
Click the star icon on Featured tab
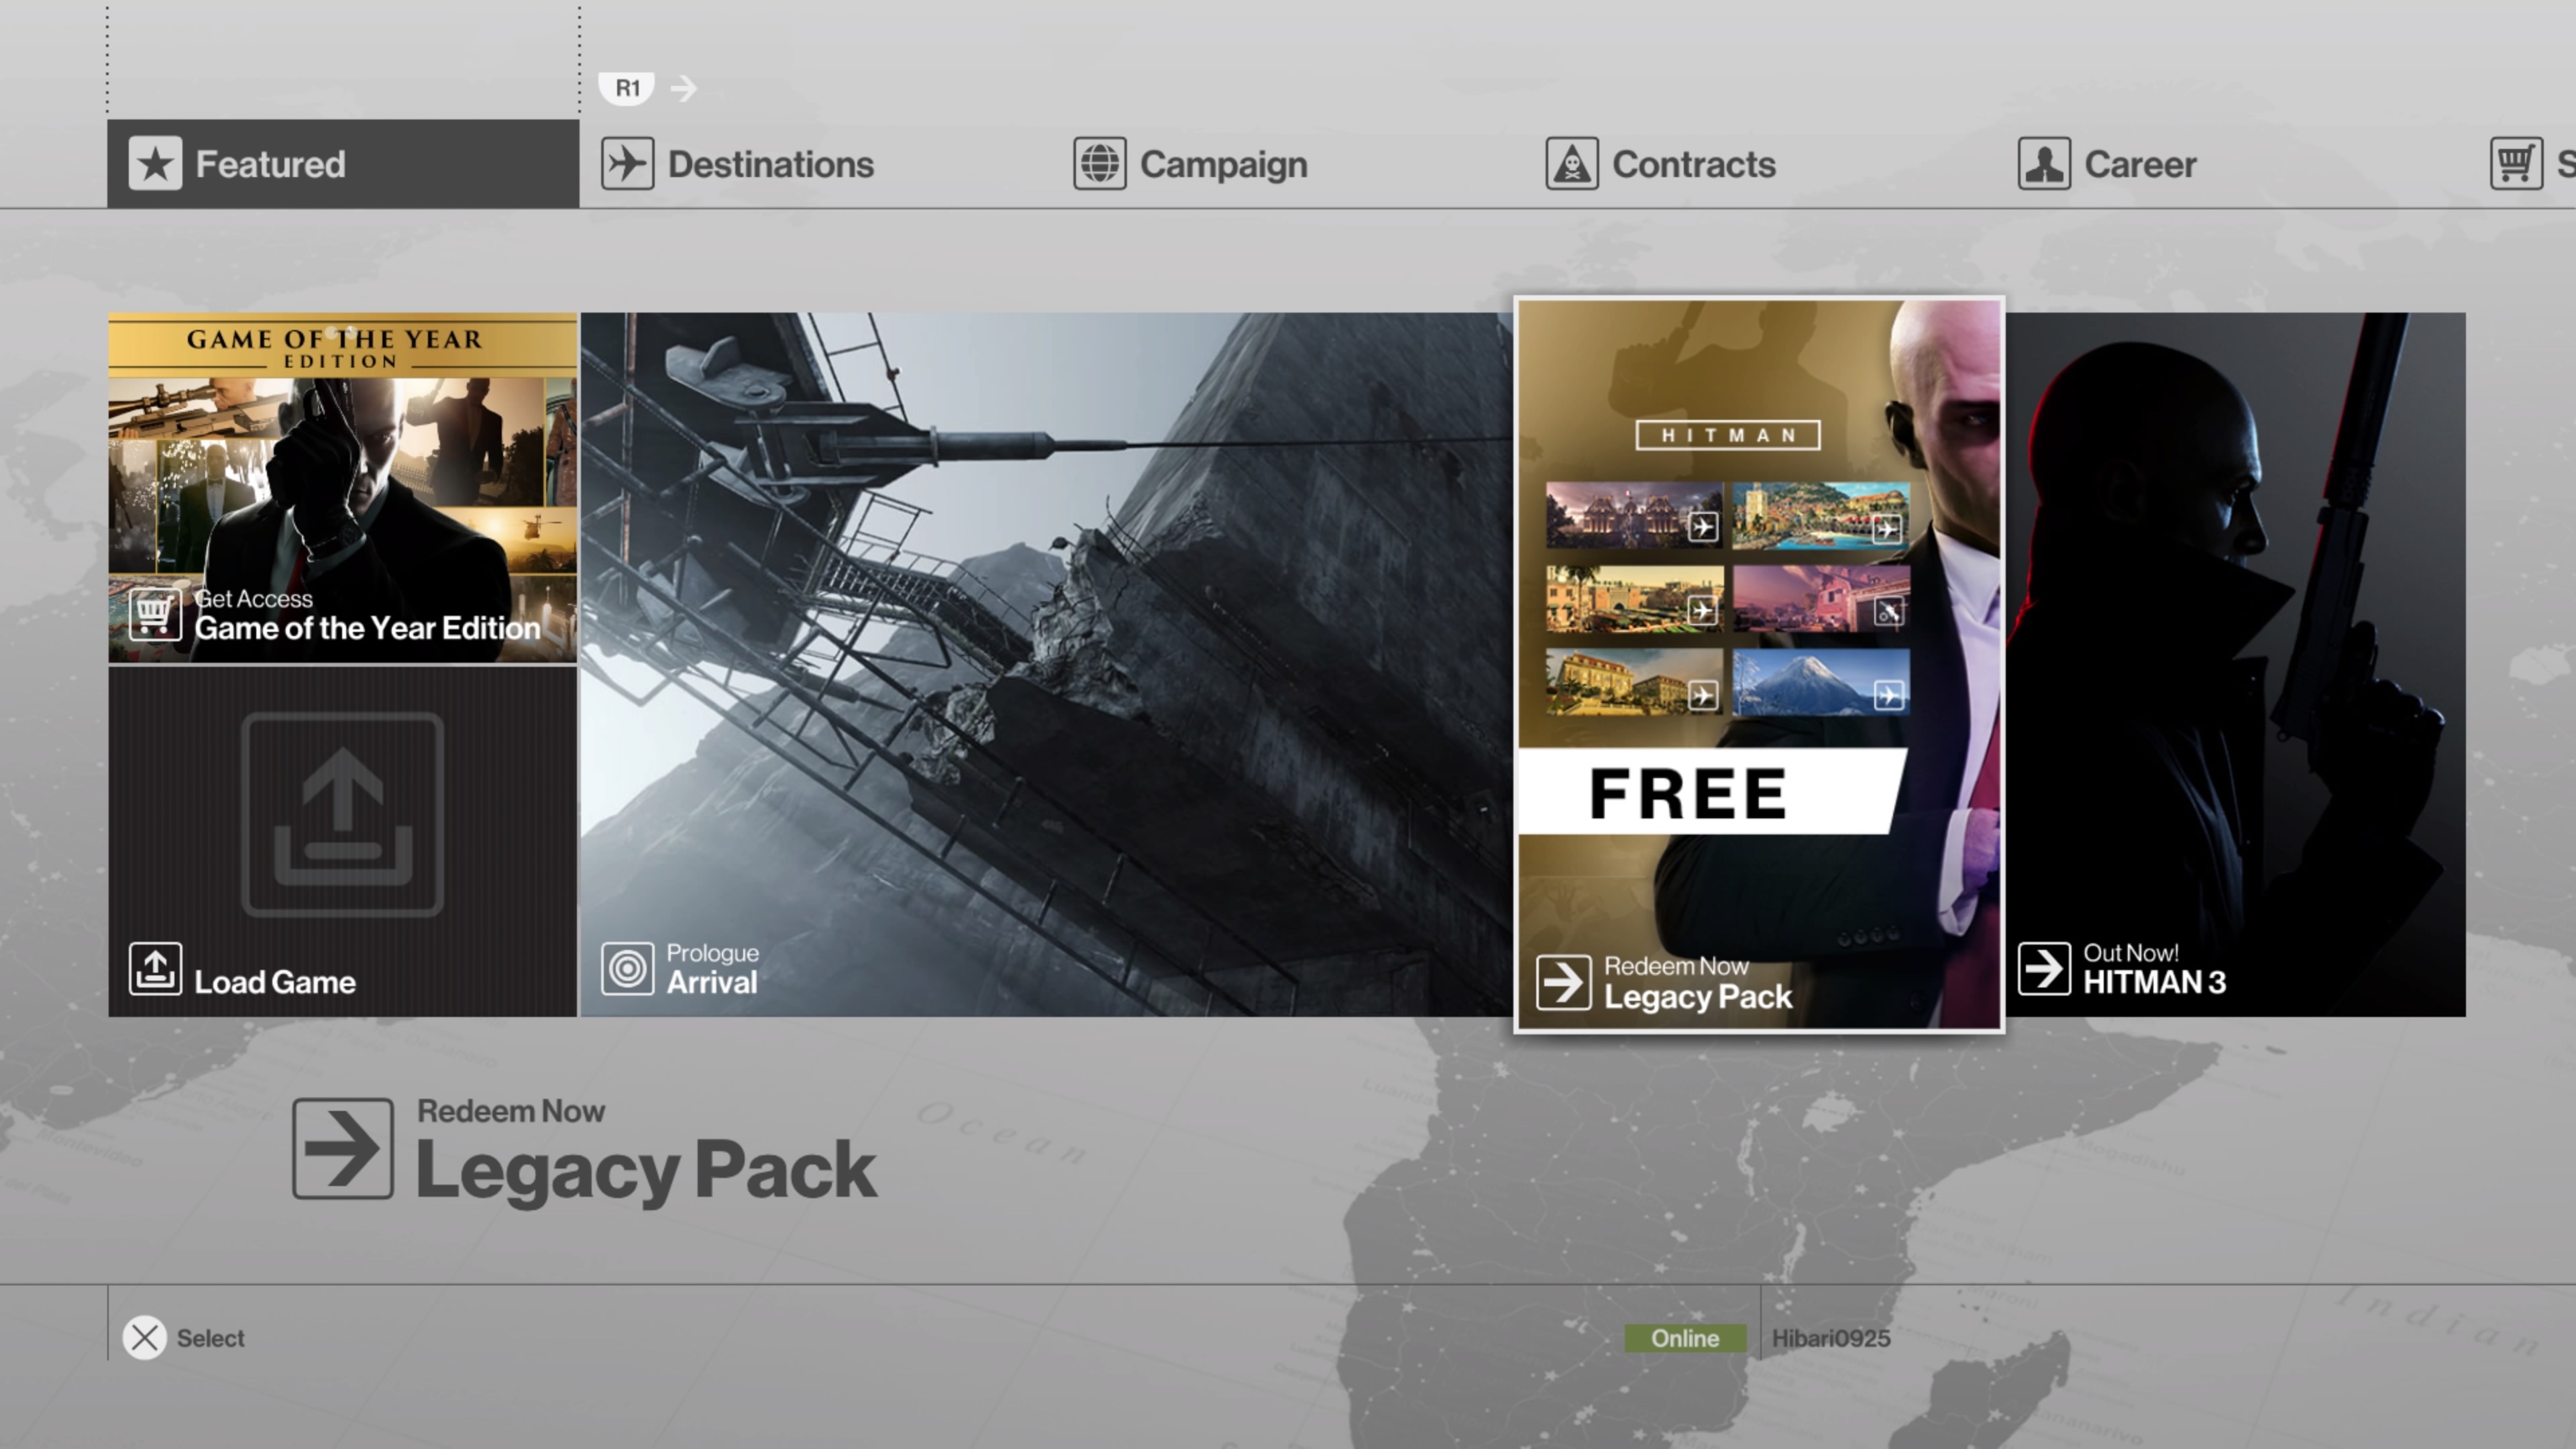pyautogui.click(x=155, y=163)
